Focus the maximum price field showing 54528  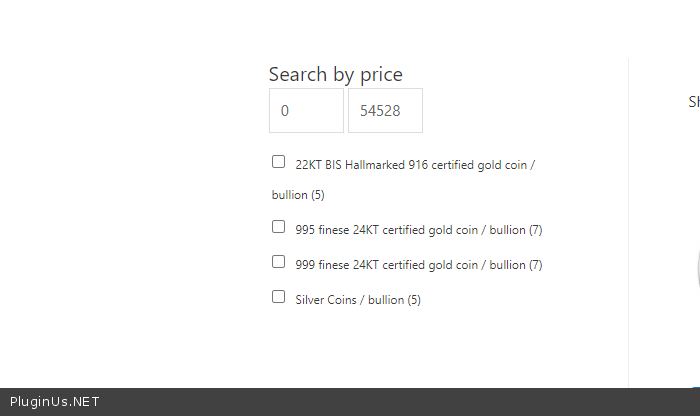pyautogui.click(x=385, y=111)
